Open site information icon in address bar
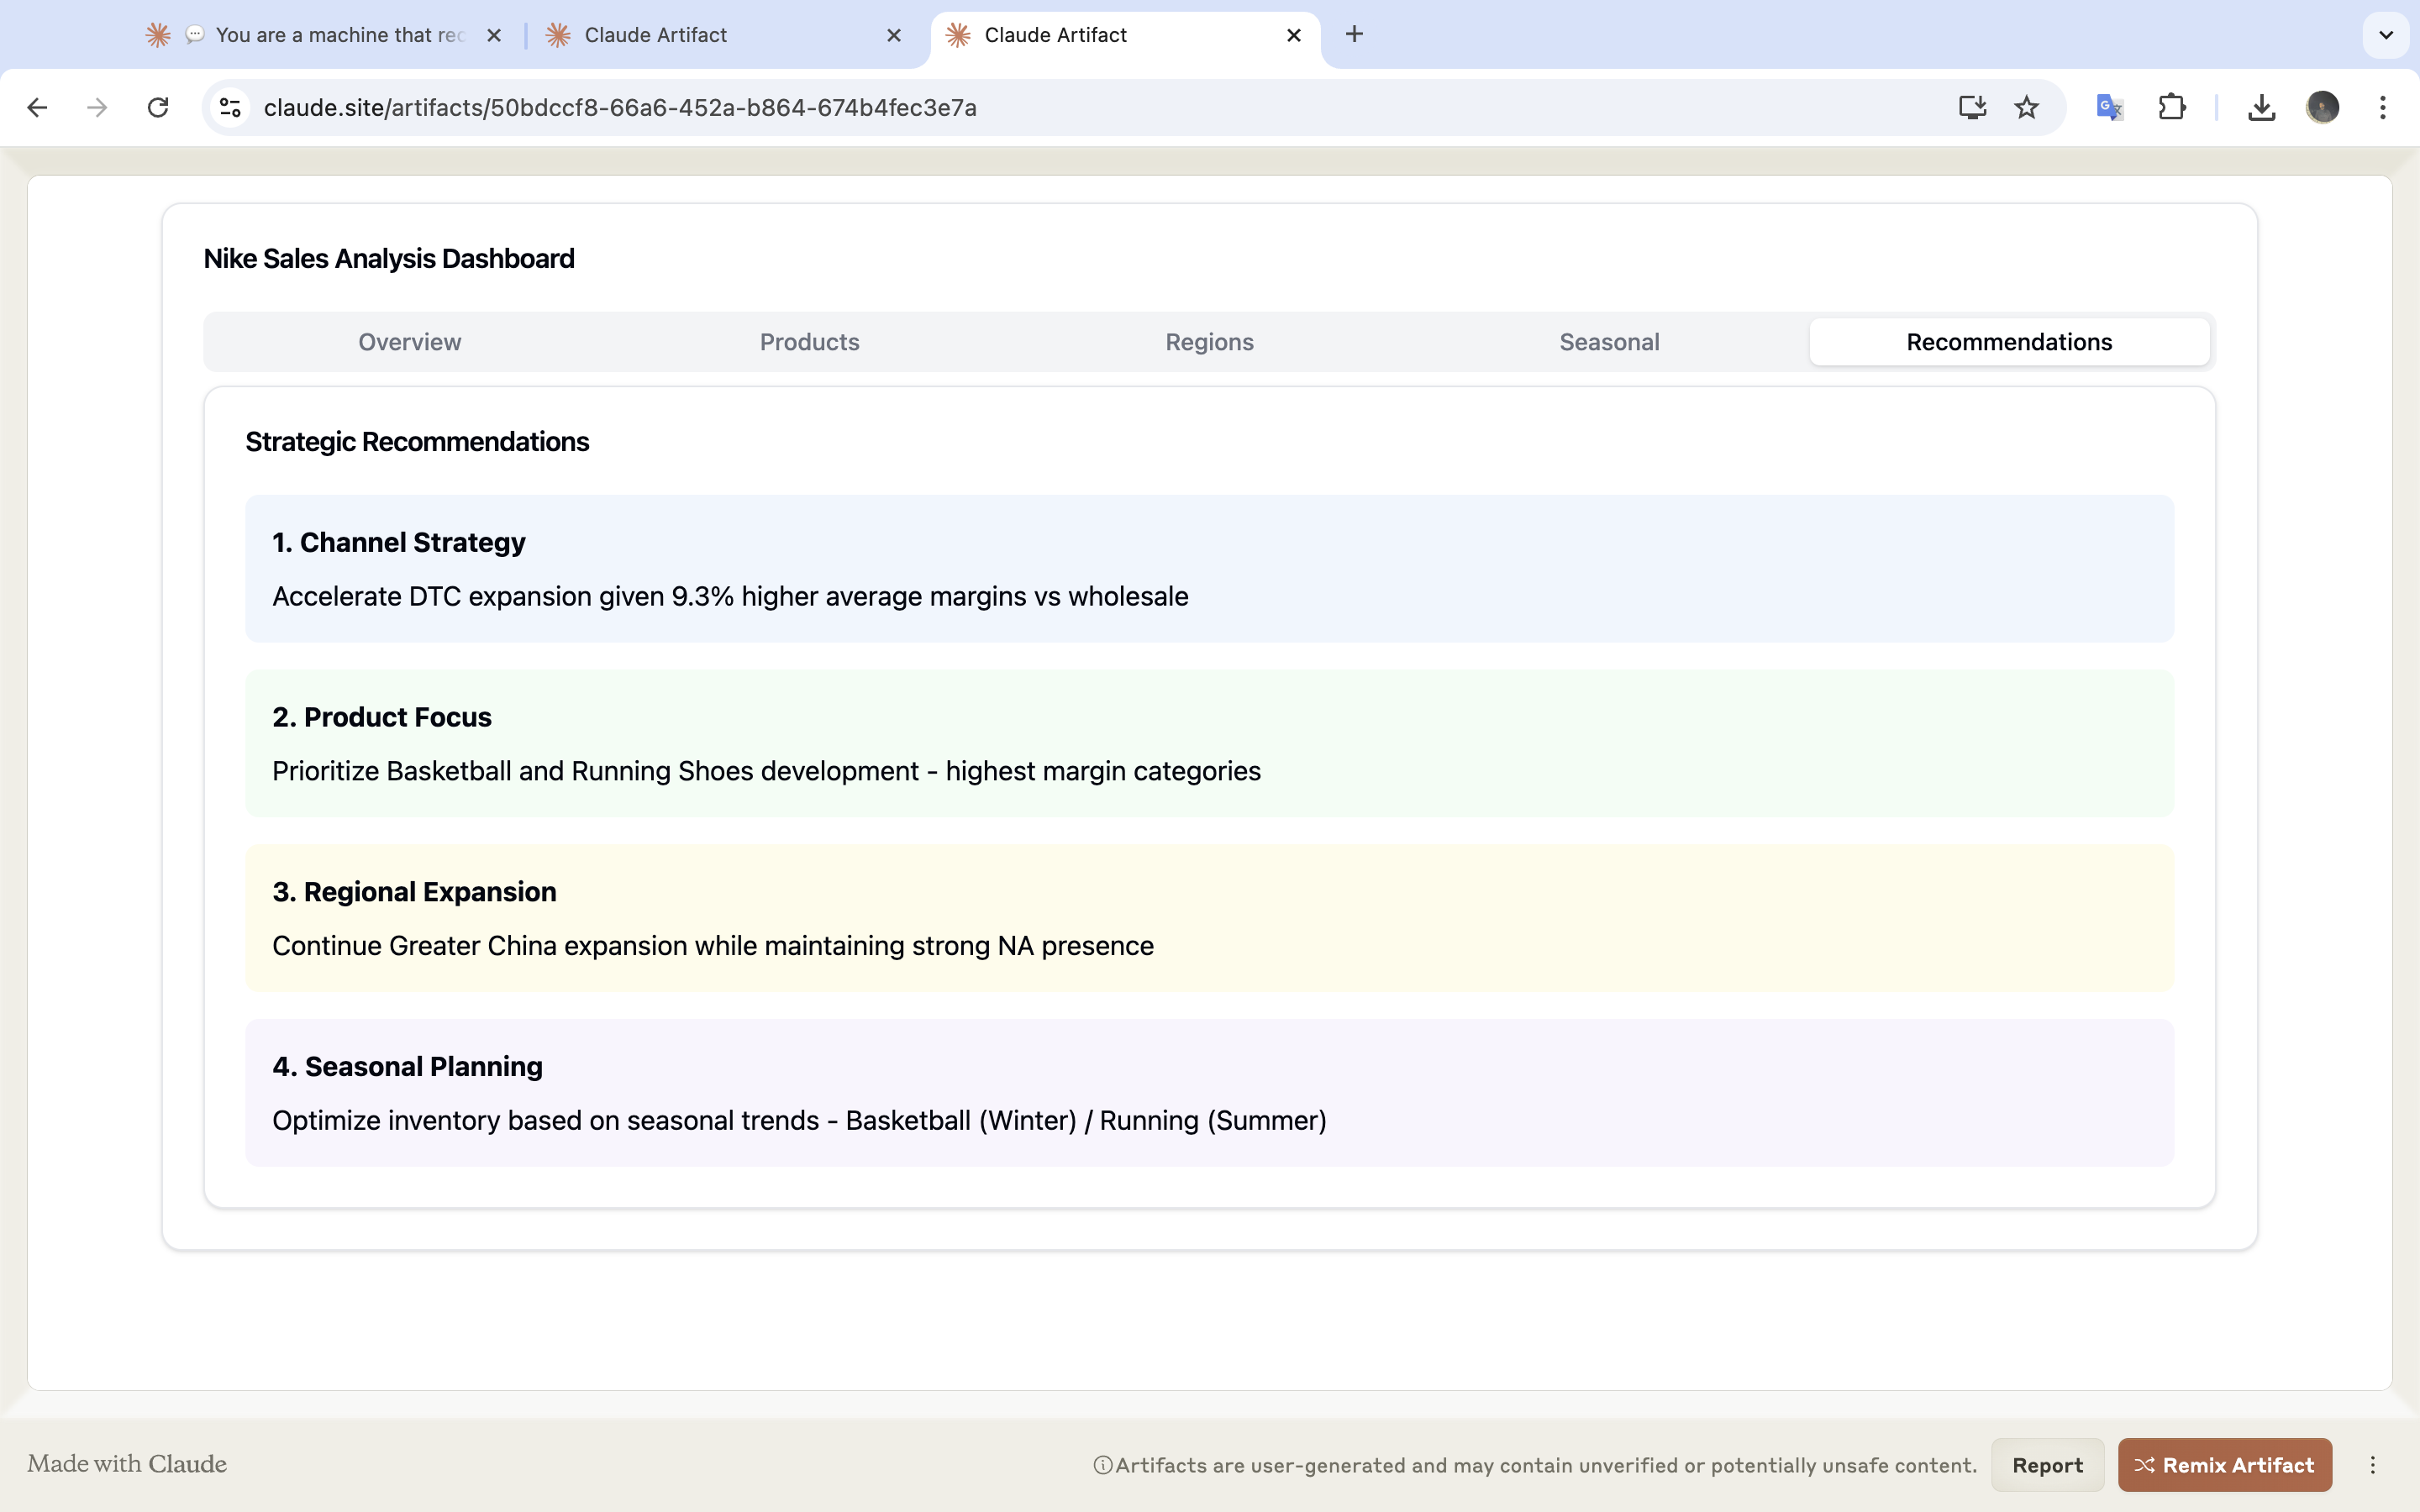Screen dimensions: 2420x1512 click(x=230, y=107)
